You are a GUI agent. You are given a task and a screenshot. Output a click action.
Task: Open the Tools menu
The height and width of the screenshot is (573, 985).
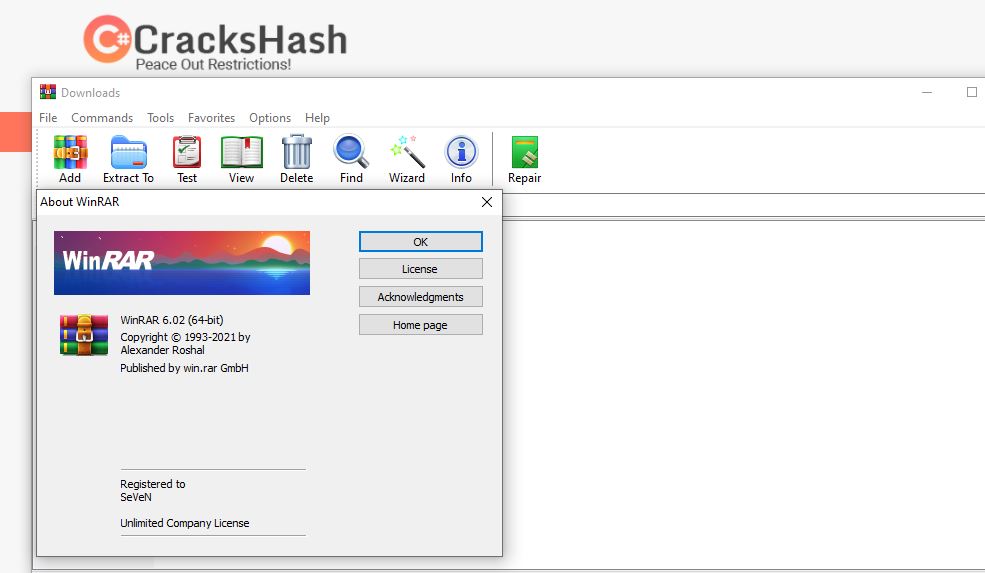tap(160, 117)
